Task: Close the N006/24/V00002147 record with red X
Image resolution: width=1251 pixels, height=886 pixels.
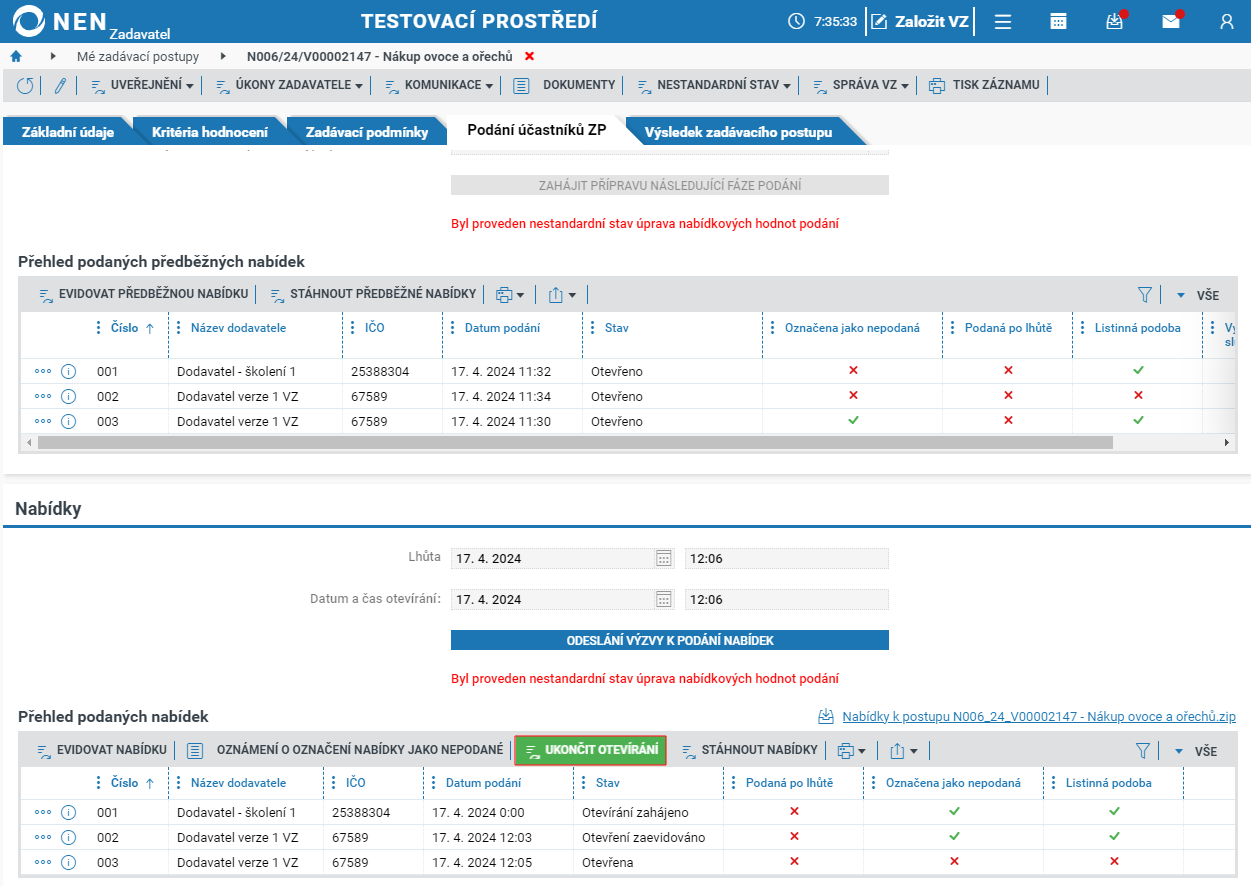Action: point(529,56)
